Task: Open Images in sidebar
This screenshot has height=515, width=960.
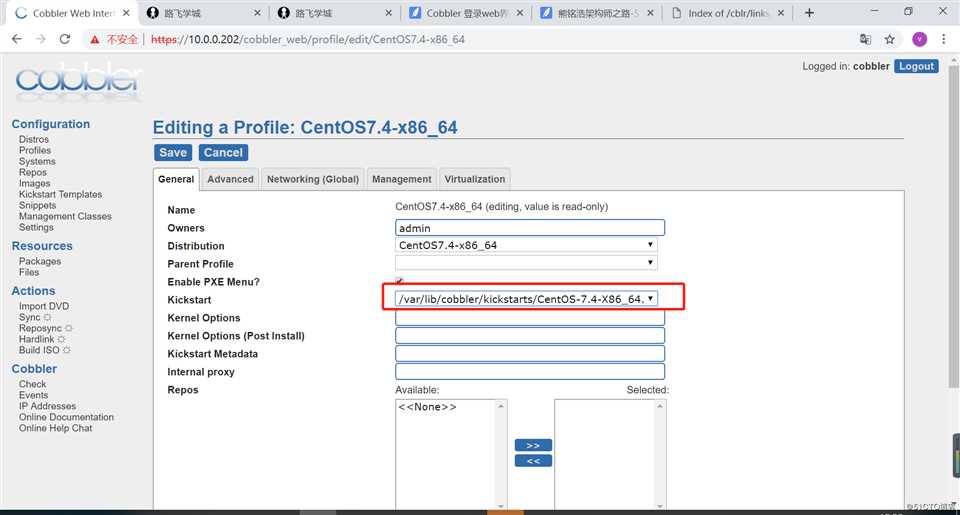Action: [34, 184]
